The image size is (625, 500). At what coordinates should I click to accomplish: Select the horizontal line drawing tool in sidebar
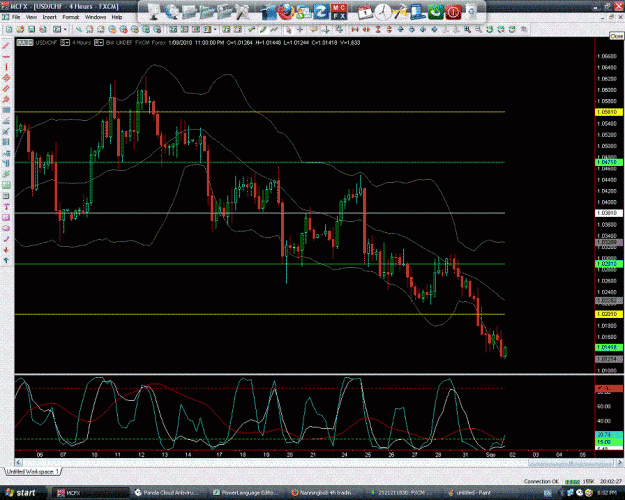[6, 57]
